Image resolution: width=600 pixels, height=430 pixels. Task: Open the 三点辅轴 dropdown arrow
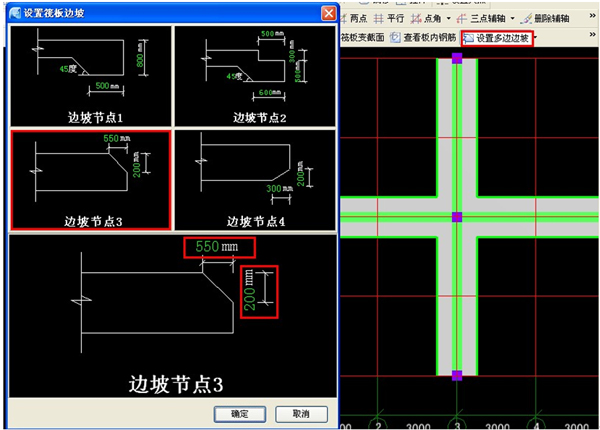click(512, 18)
